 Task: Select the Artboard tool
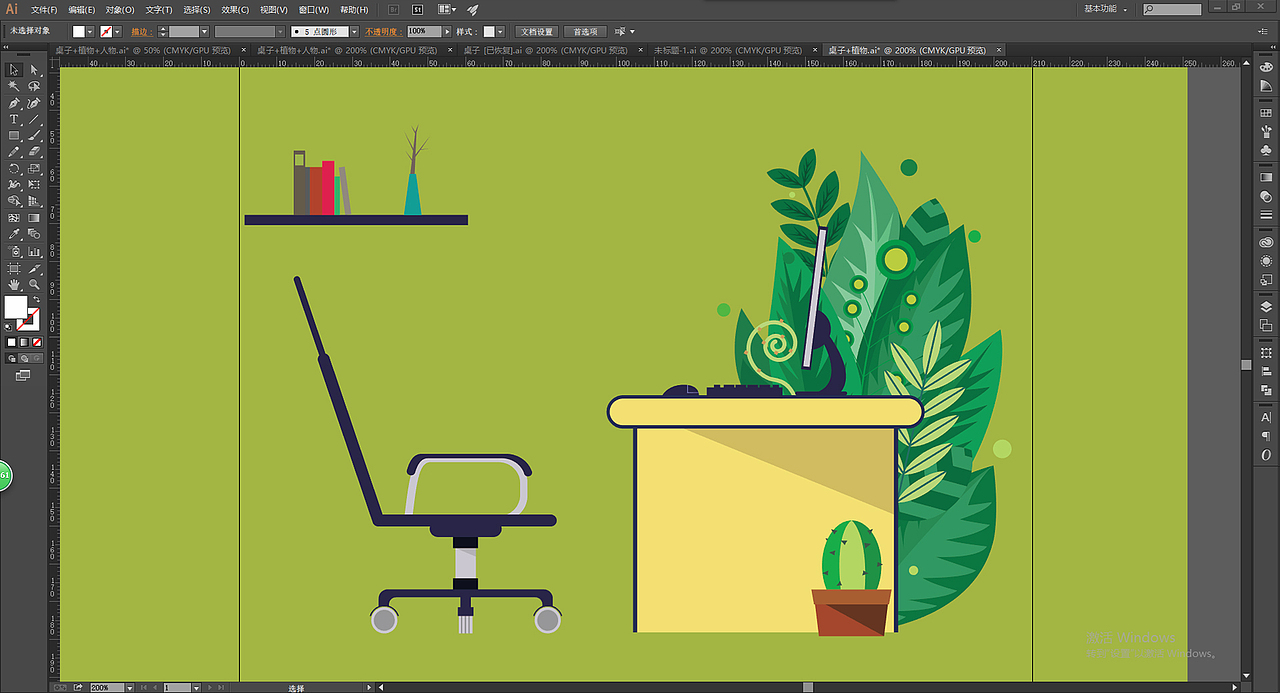tap(14, 268)
